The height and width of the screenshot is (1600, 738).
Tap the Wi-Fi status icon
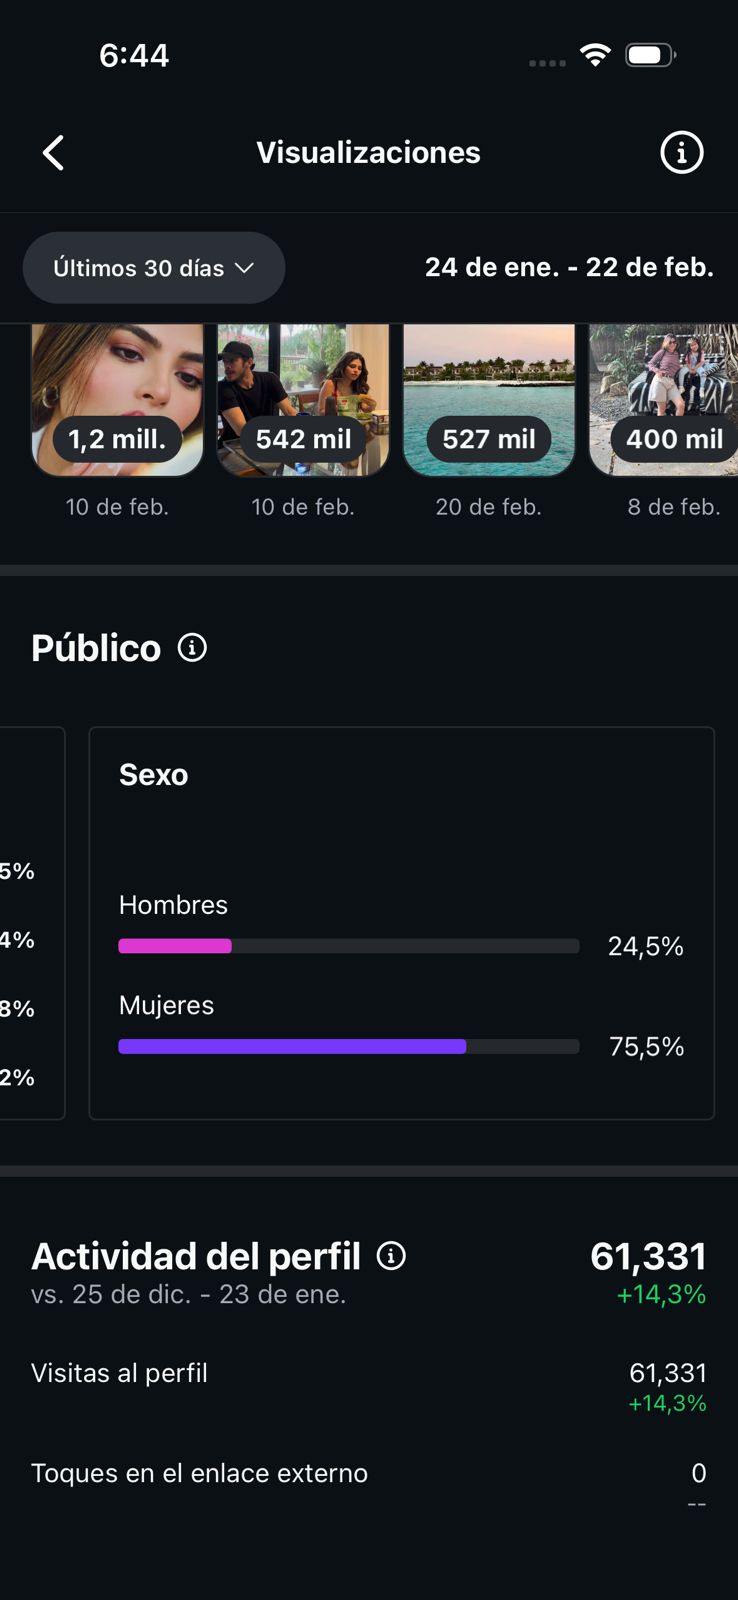pos(595,55)
